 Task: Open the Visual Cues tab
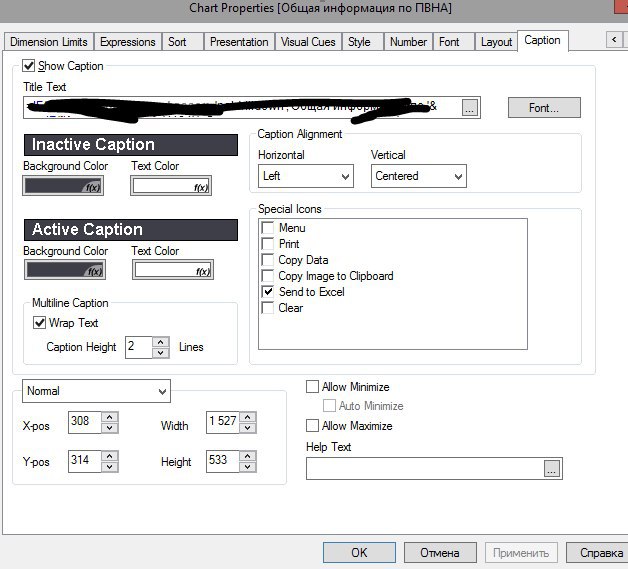coord(308,42)
